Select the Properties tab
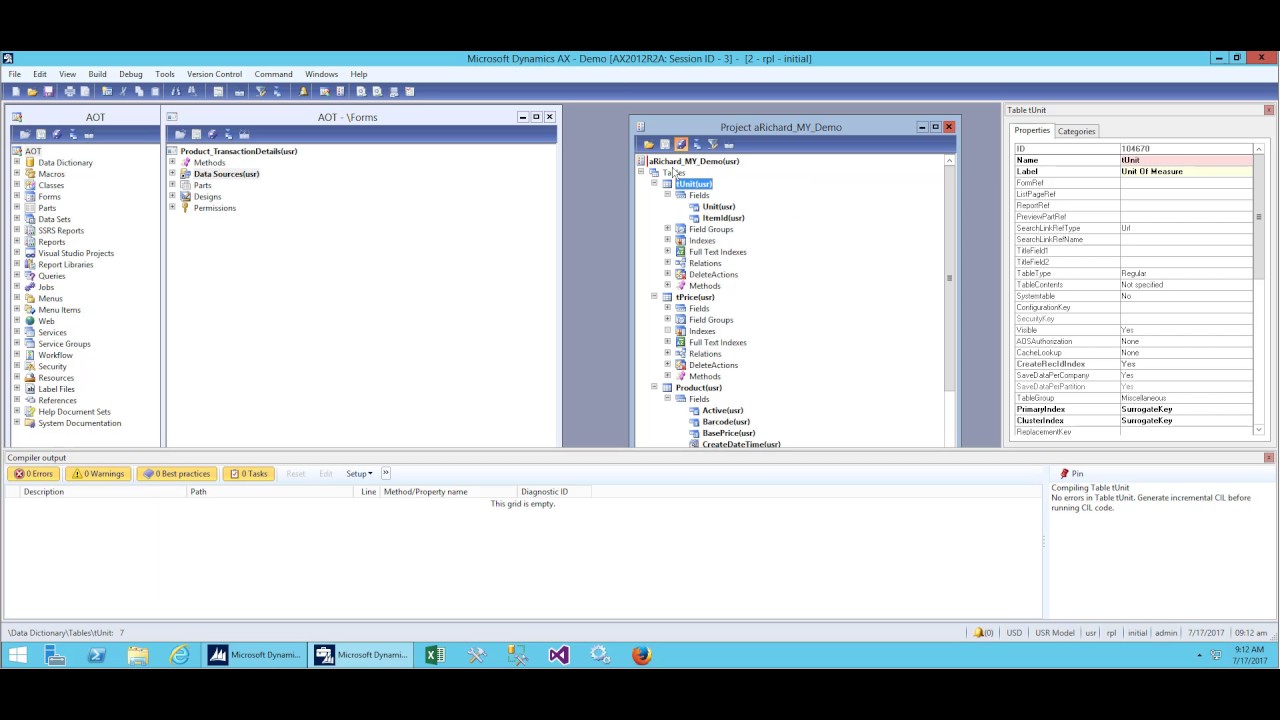 pyautogui.click(x=1032, y=131)
